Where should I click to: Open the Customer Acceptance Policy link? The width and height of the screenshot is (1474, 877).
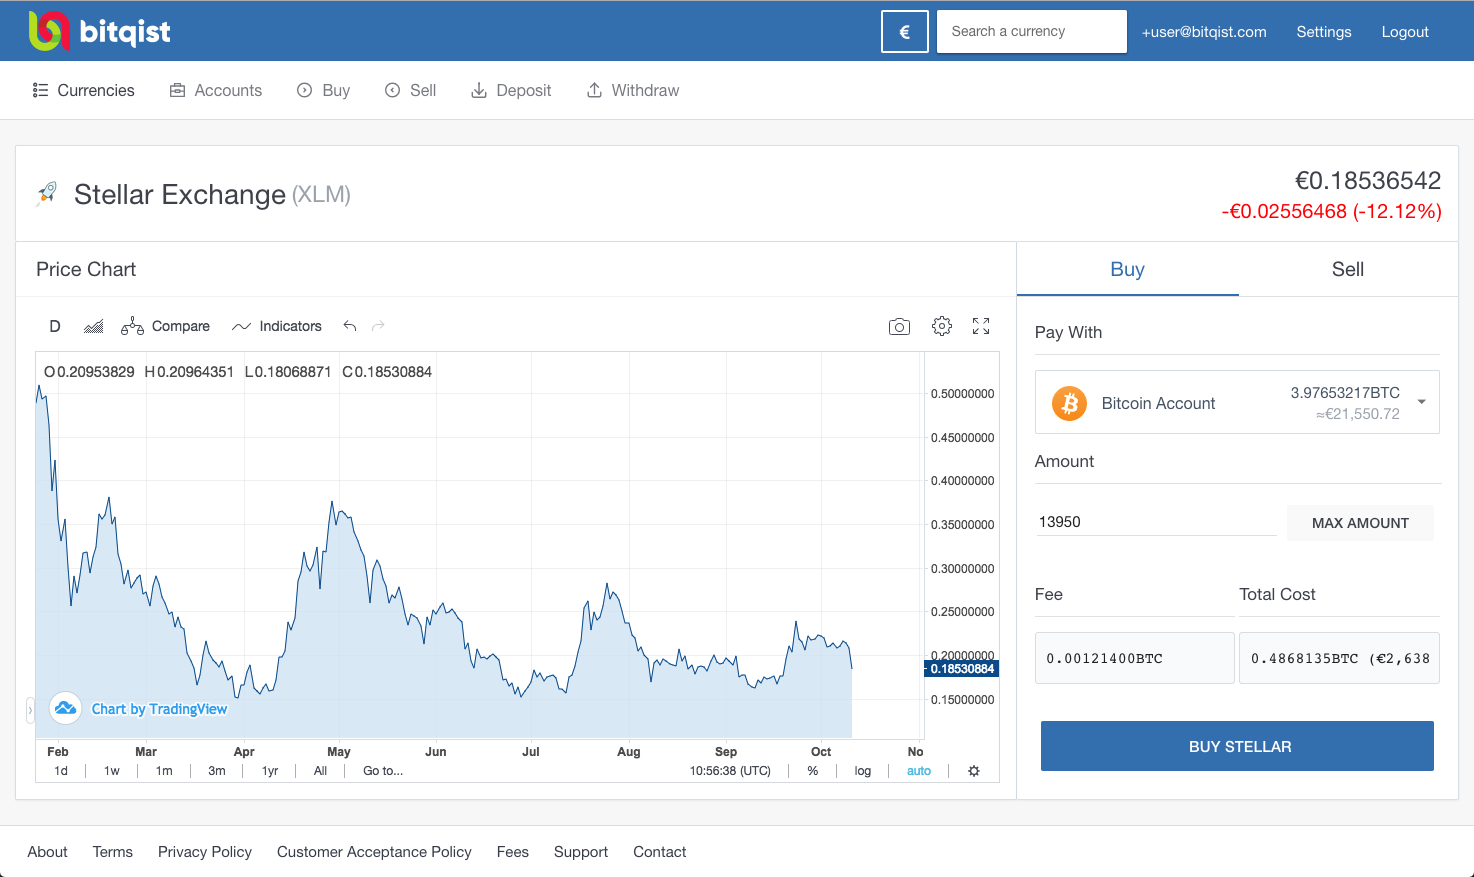[x=374, y=852]
